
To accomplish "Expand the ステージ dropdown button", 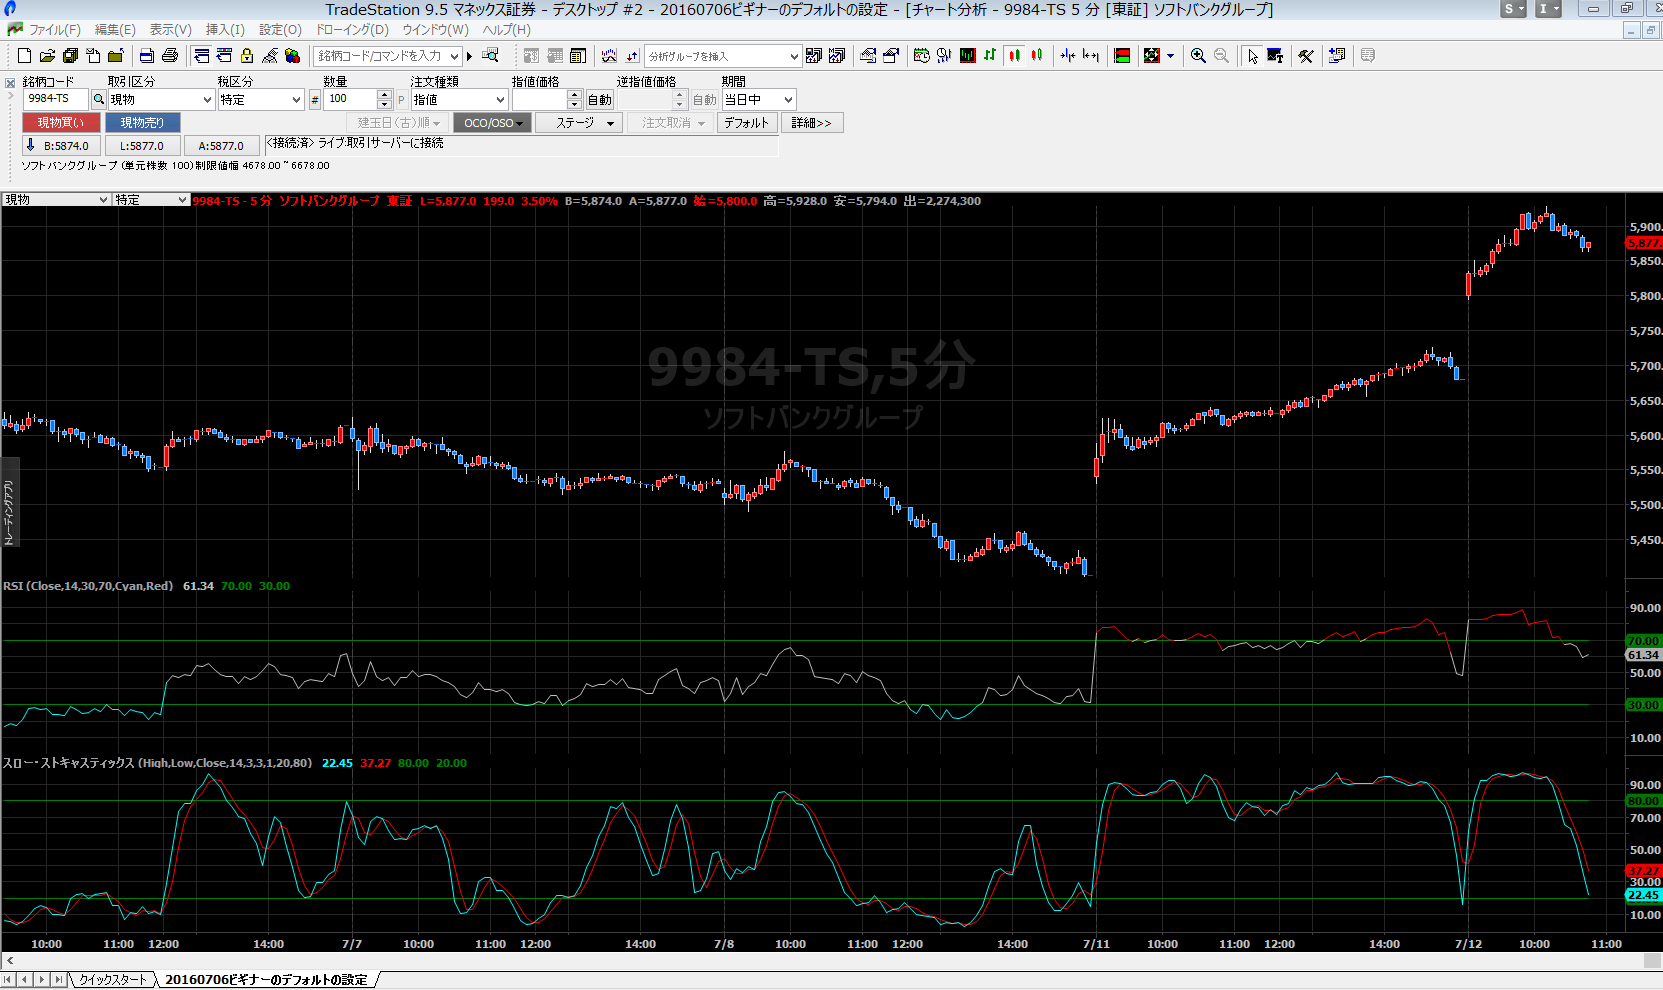I will tap(579, 123).
